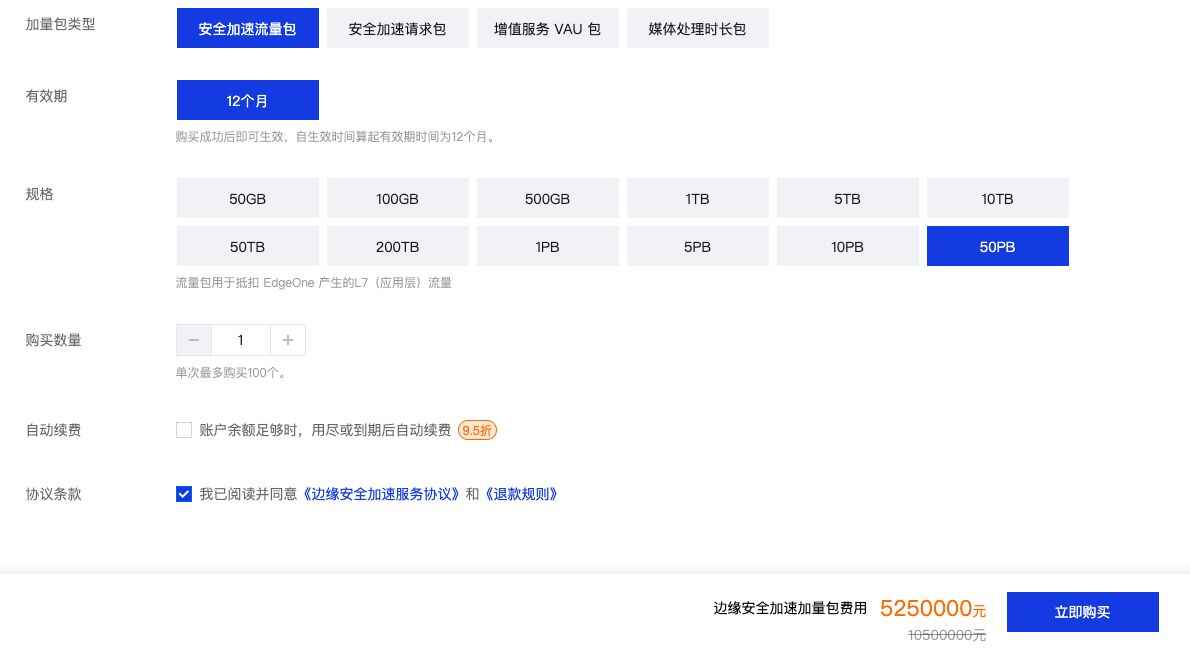This screenshot has width=1190, height=659.
Task: Choose the 100GB specification option
Action: [x=397, y=199]
